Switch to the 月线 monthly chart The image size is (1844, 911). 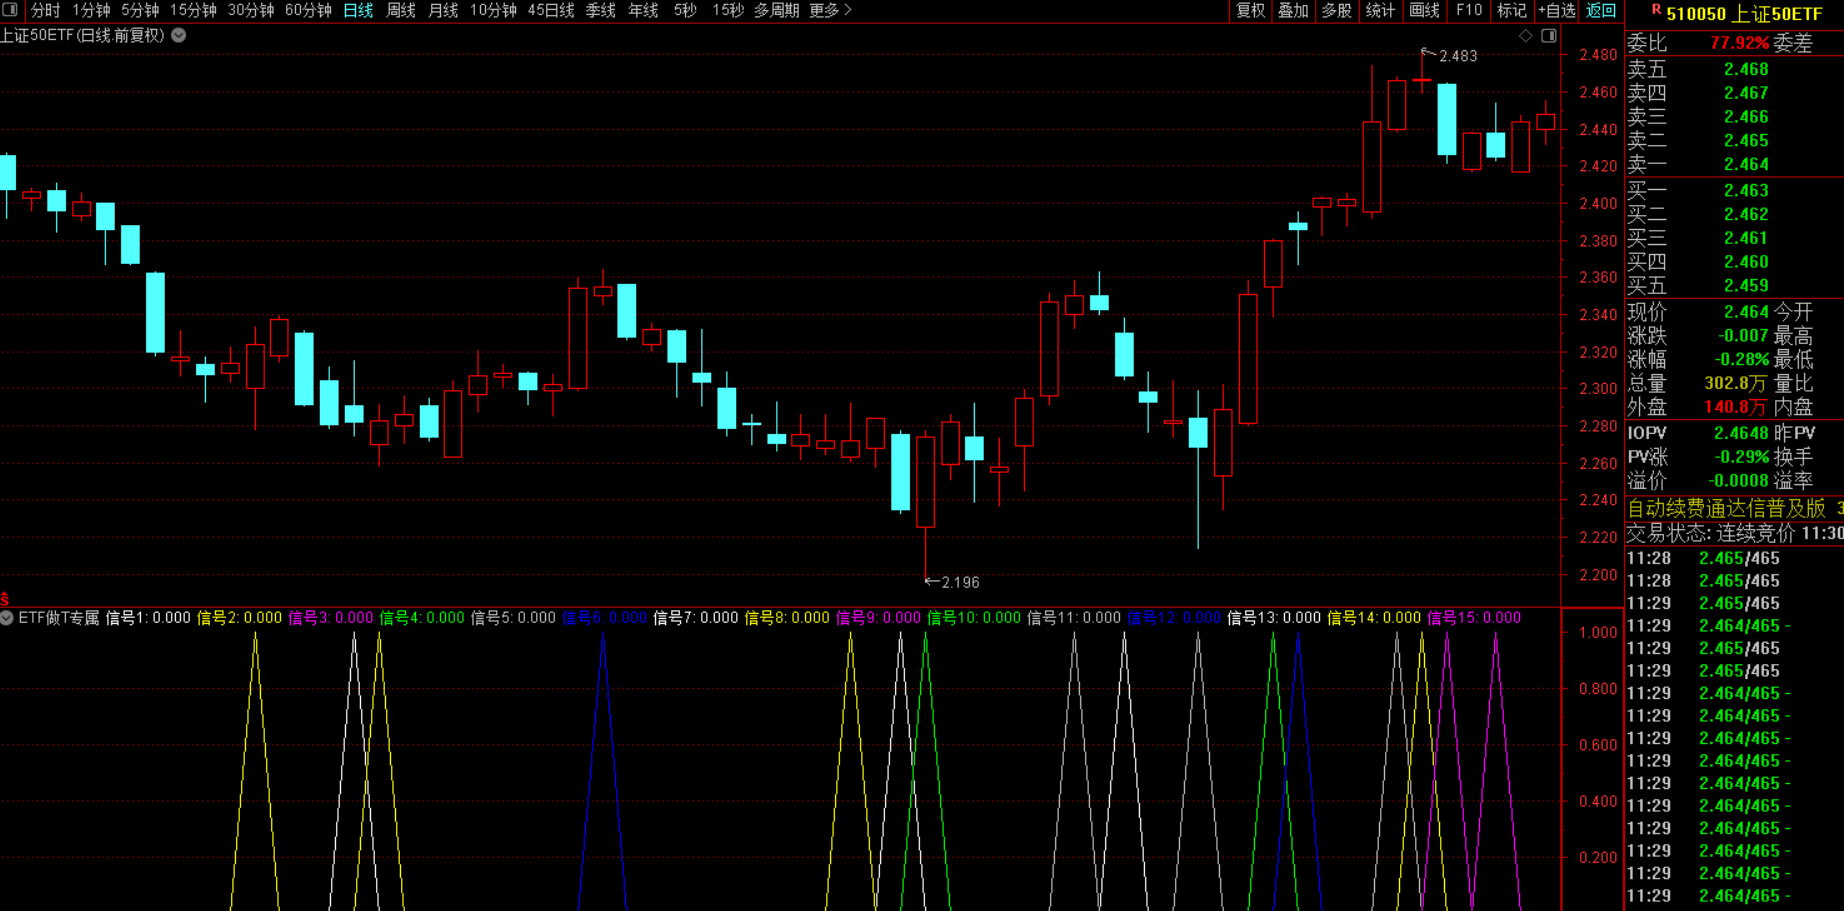click(x=443, y=10)
